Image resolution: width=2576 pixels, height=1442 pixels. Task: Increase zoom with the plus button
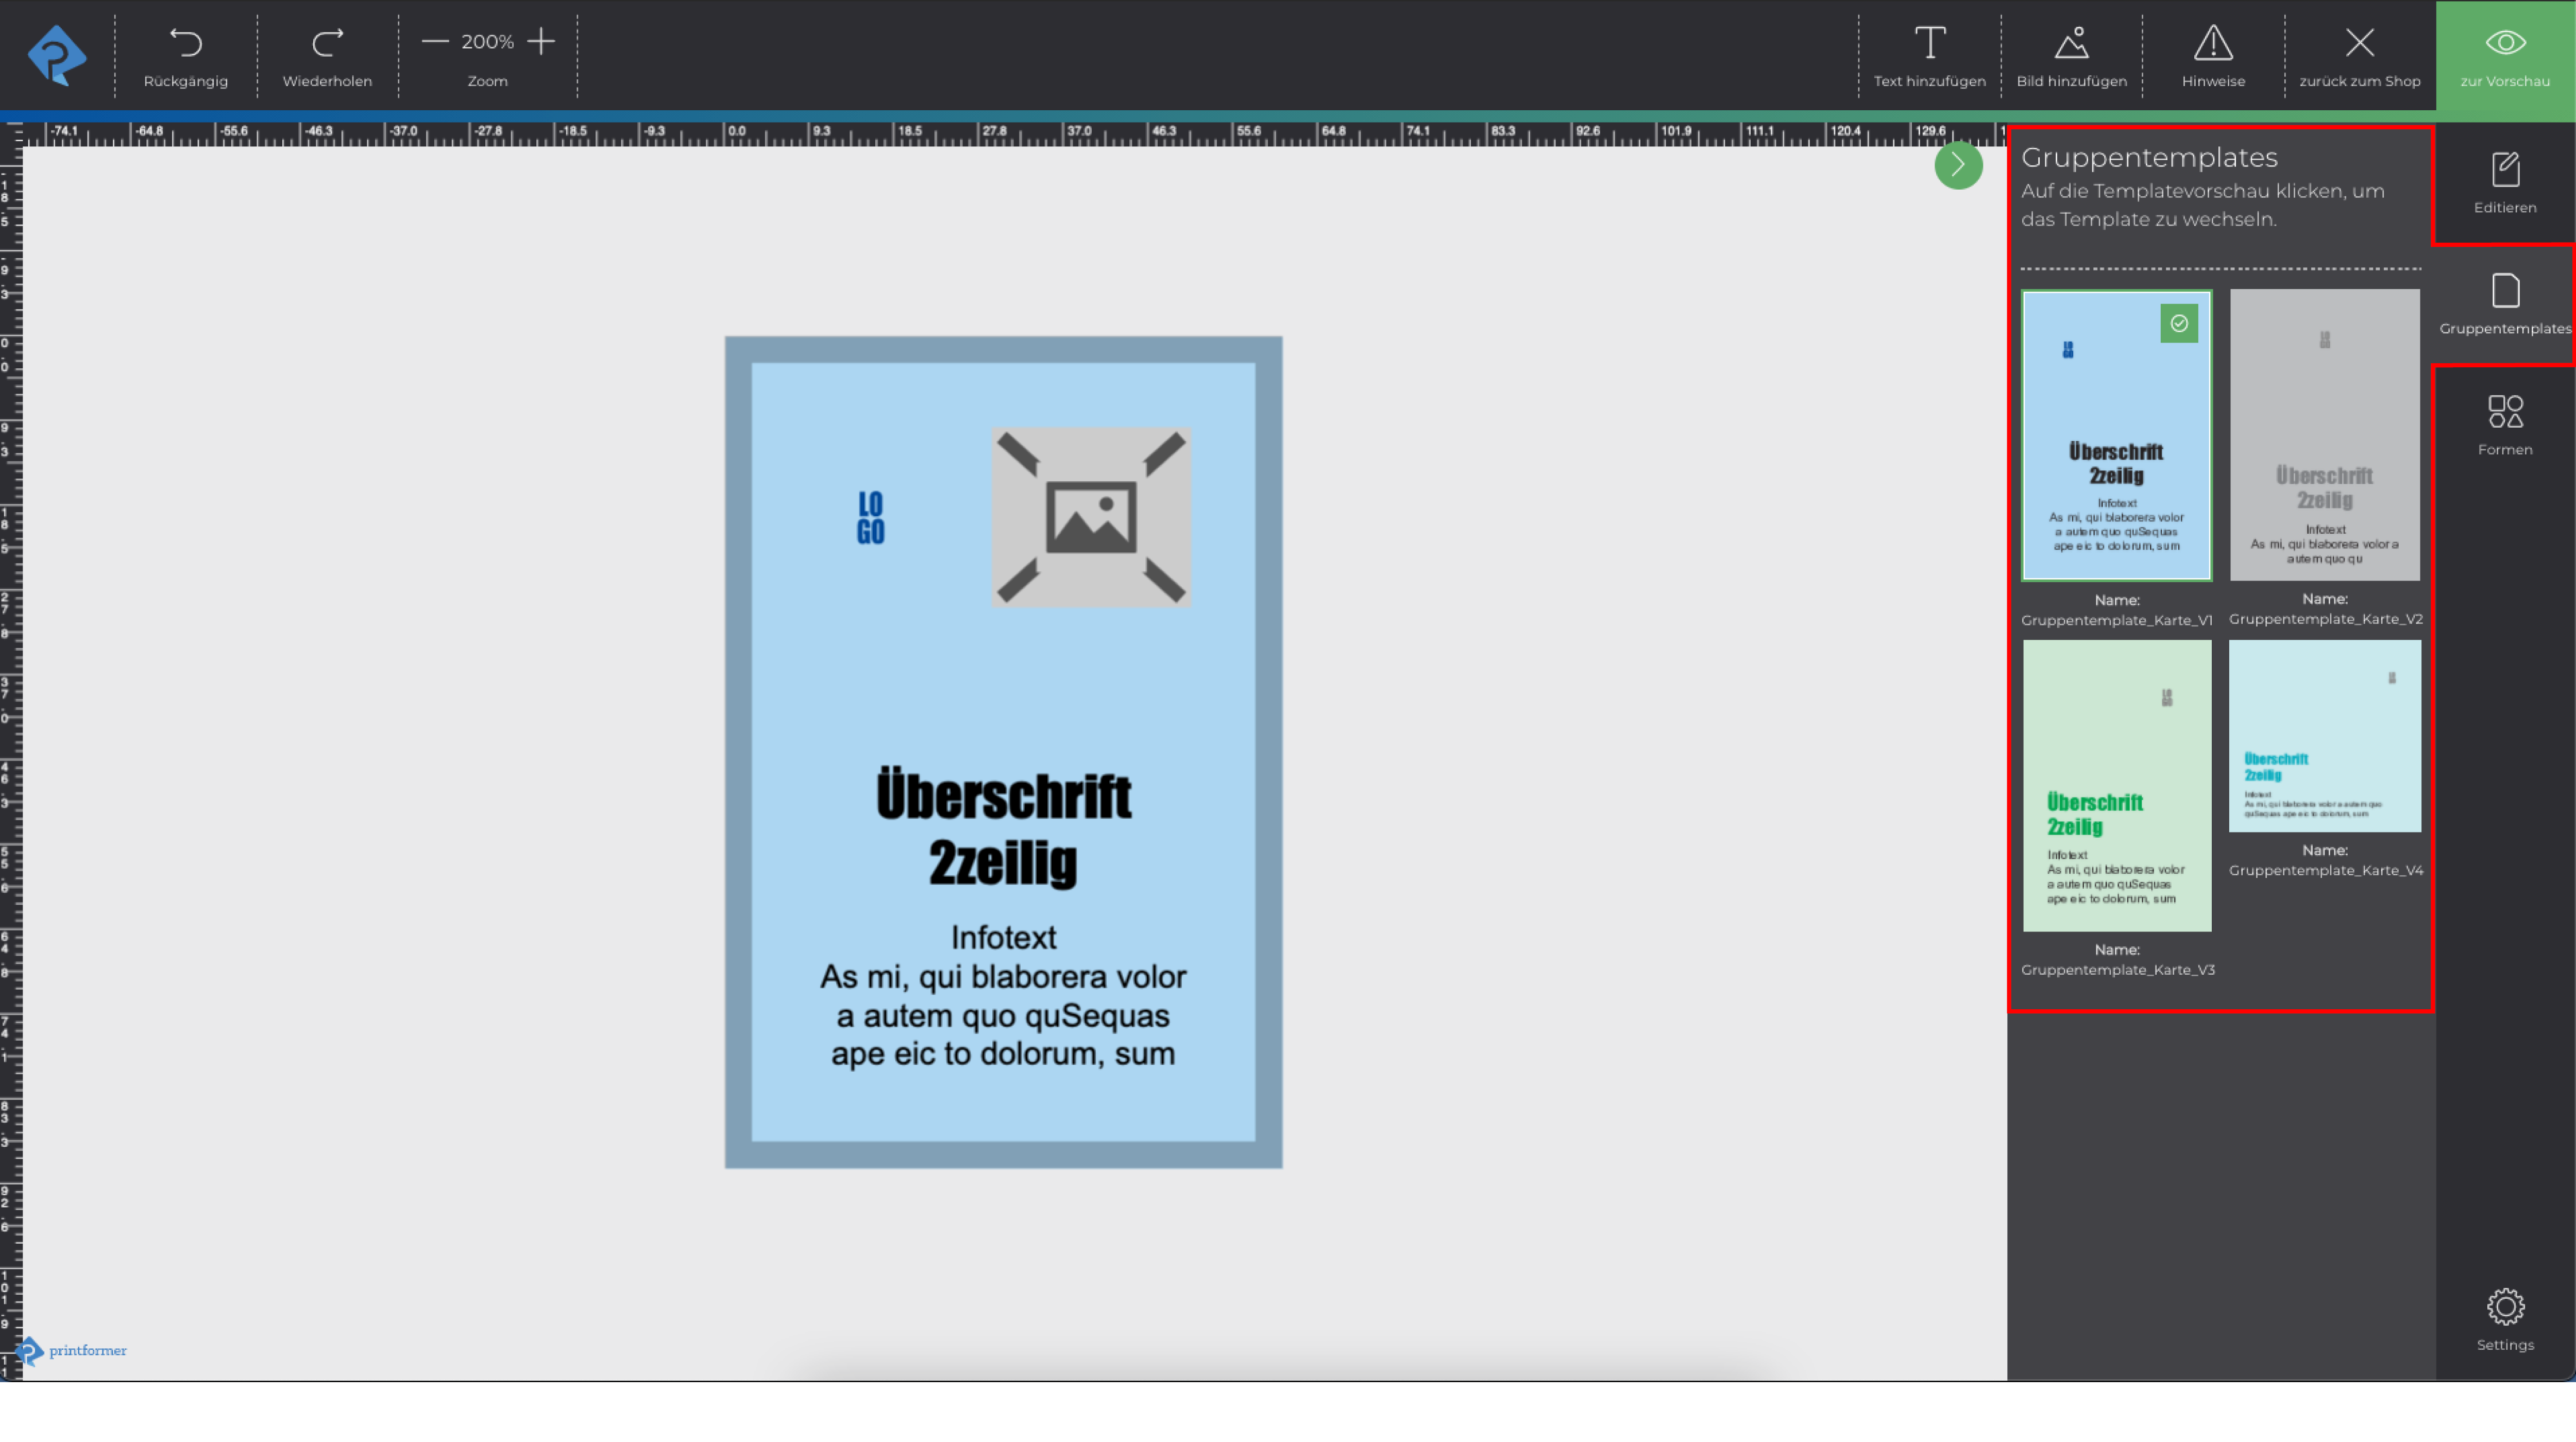pyautogui.click(x=541, y=41)
